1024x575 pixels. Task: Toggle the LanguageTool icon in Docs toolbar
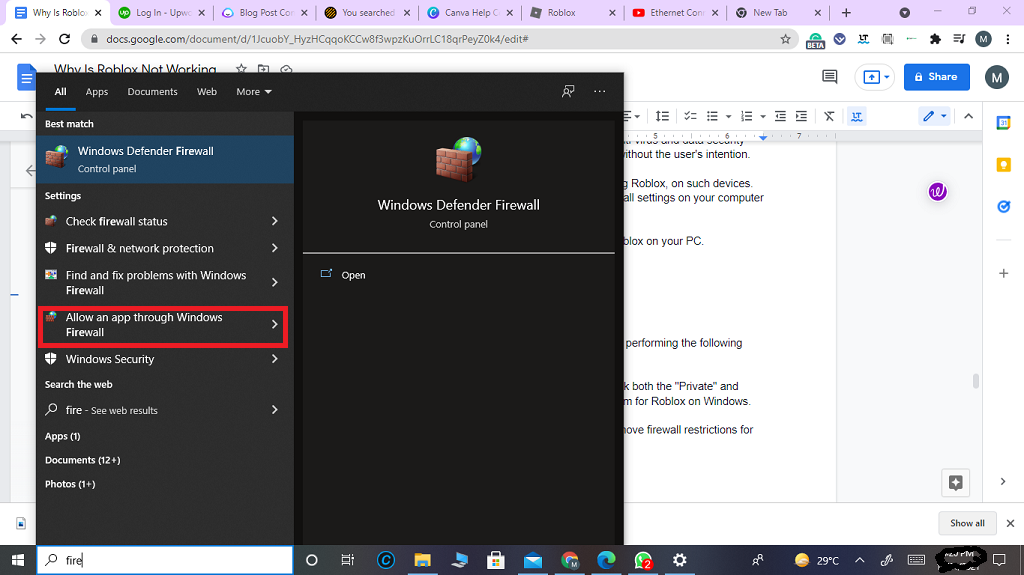point(856,116)
